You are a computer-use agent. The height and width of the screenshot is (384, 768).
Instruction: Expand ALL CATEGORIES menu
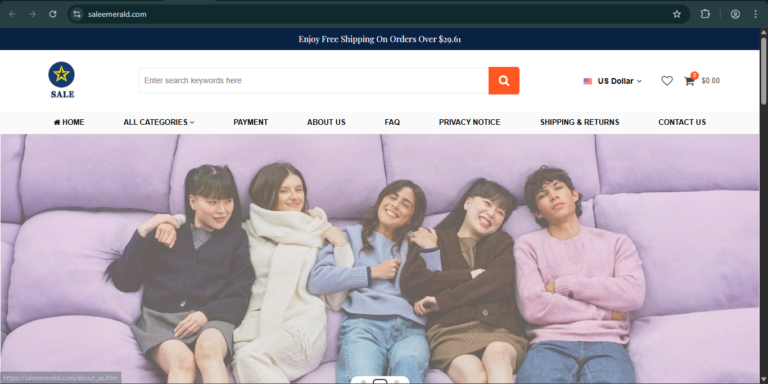coord(159,122)
